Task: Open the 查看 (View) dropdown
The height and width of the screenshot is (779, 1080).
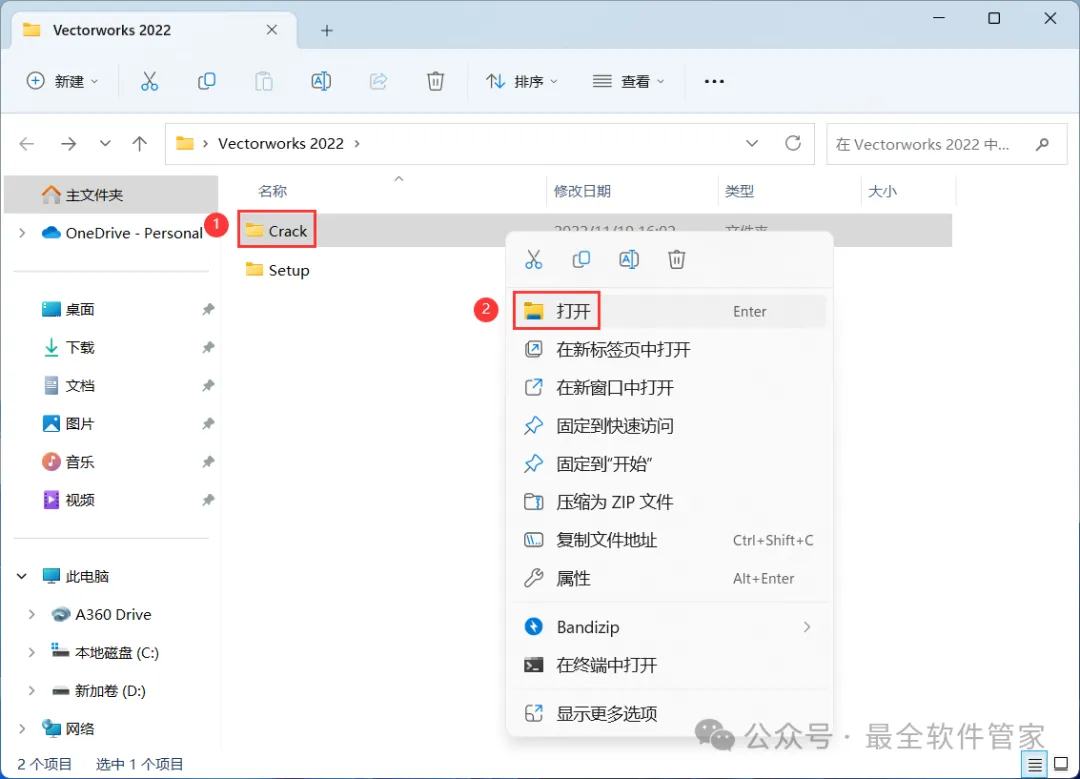Action: click(628, 81)
